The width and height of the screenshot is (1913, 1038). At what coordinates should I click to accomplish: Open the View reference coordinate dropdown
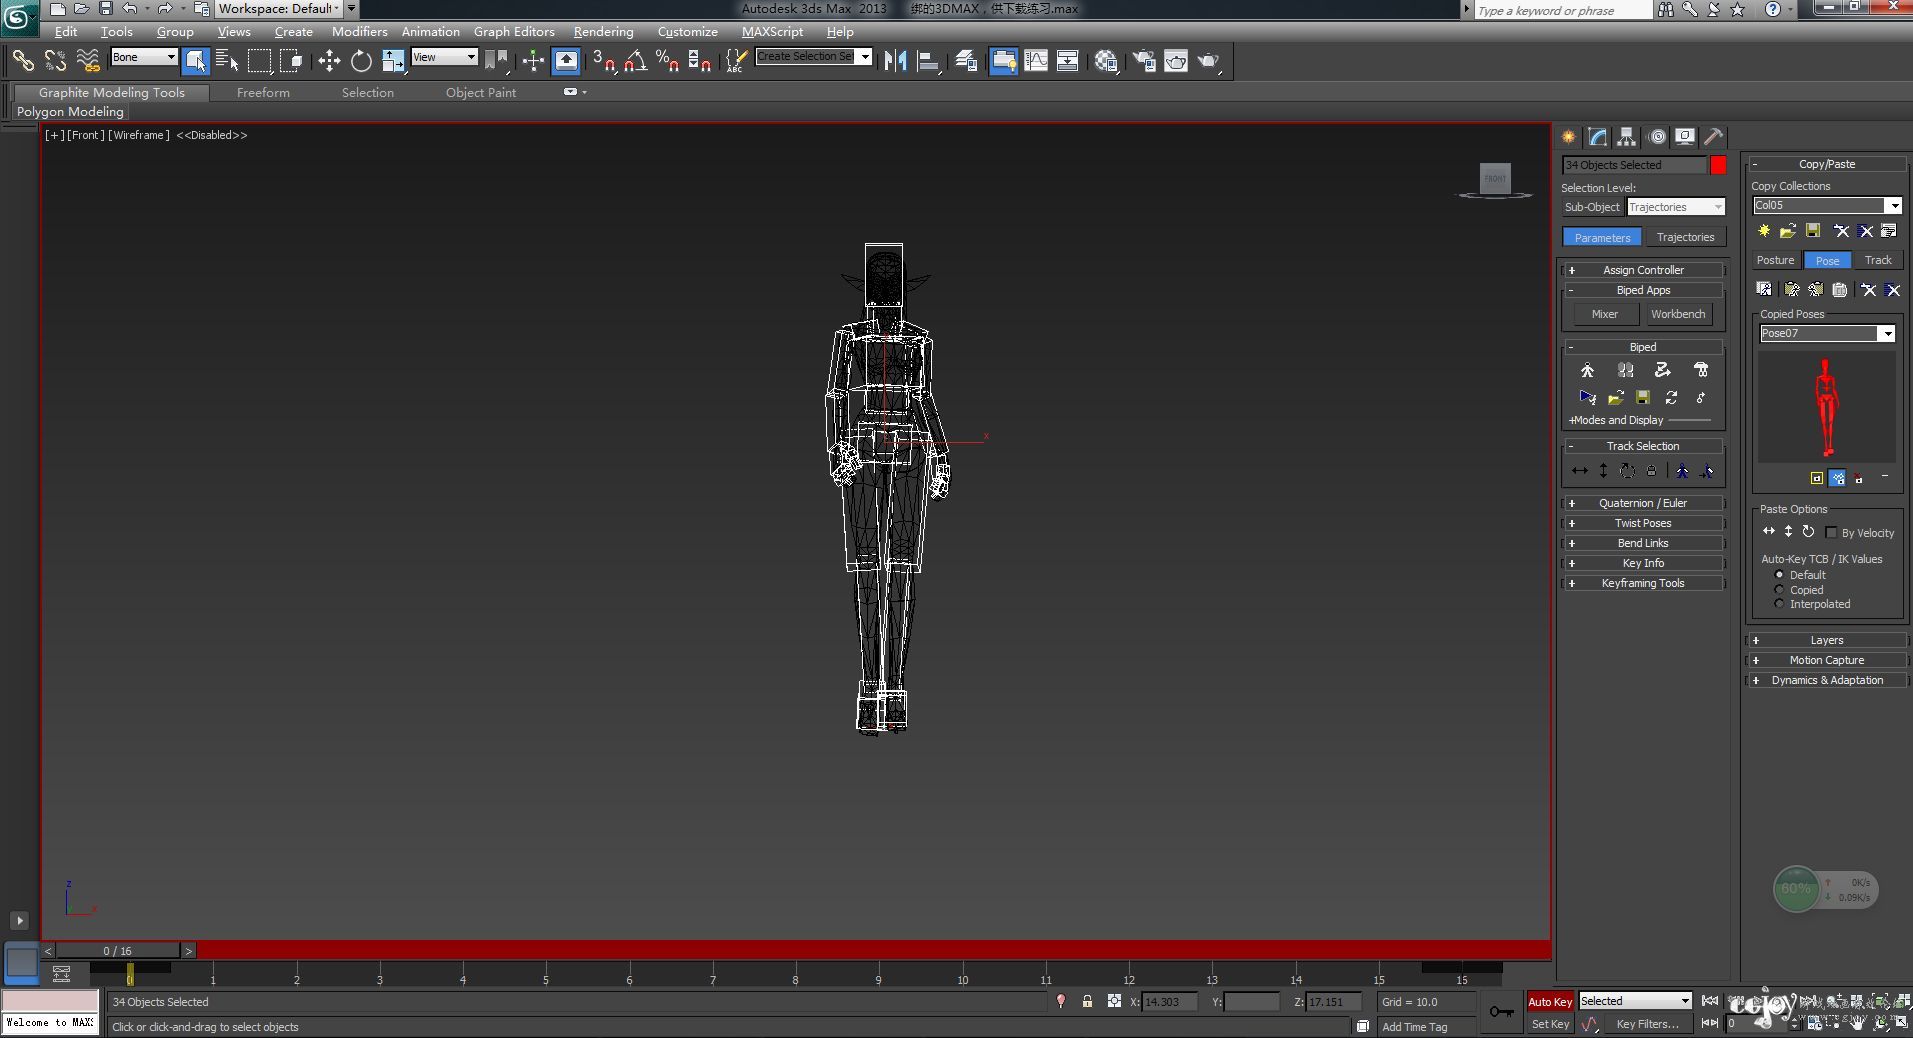pos(444,57)
